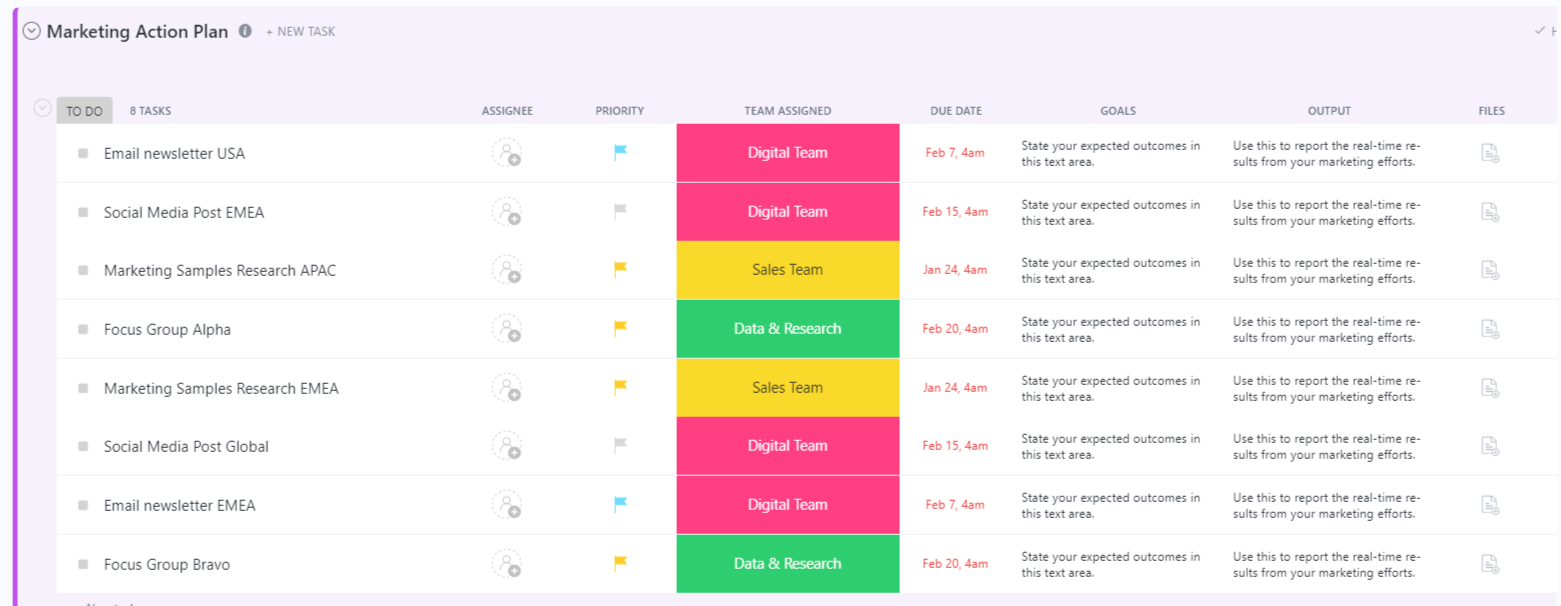Click assignee icon for Marketing Samples Research EMEA
1561x606 pixels.
pos(506,388)
